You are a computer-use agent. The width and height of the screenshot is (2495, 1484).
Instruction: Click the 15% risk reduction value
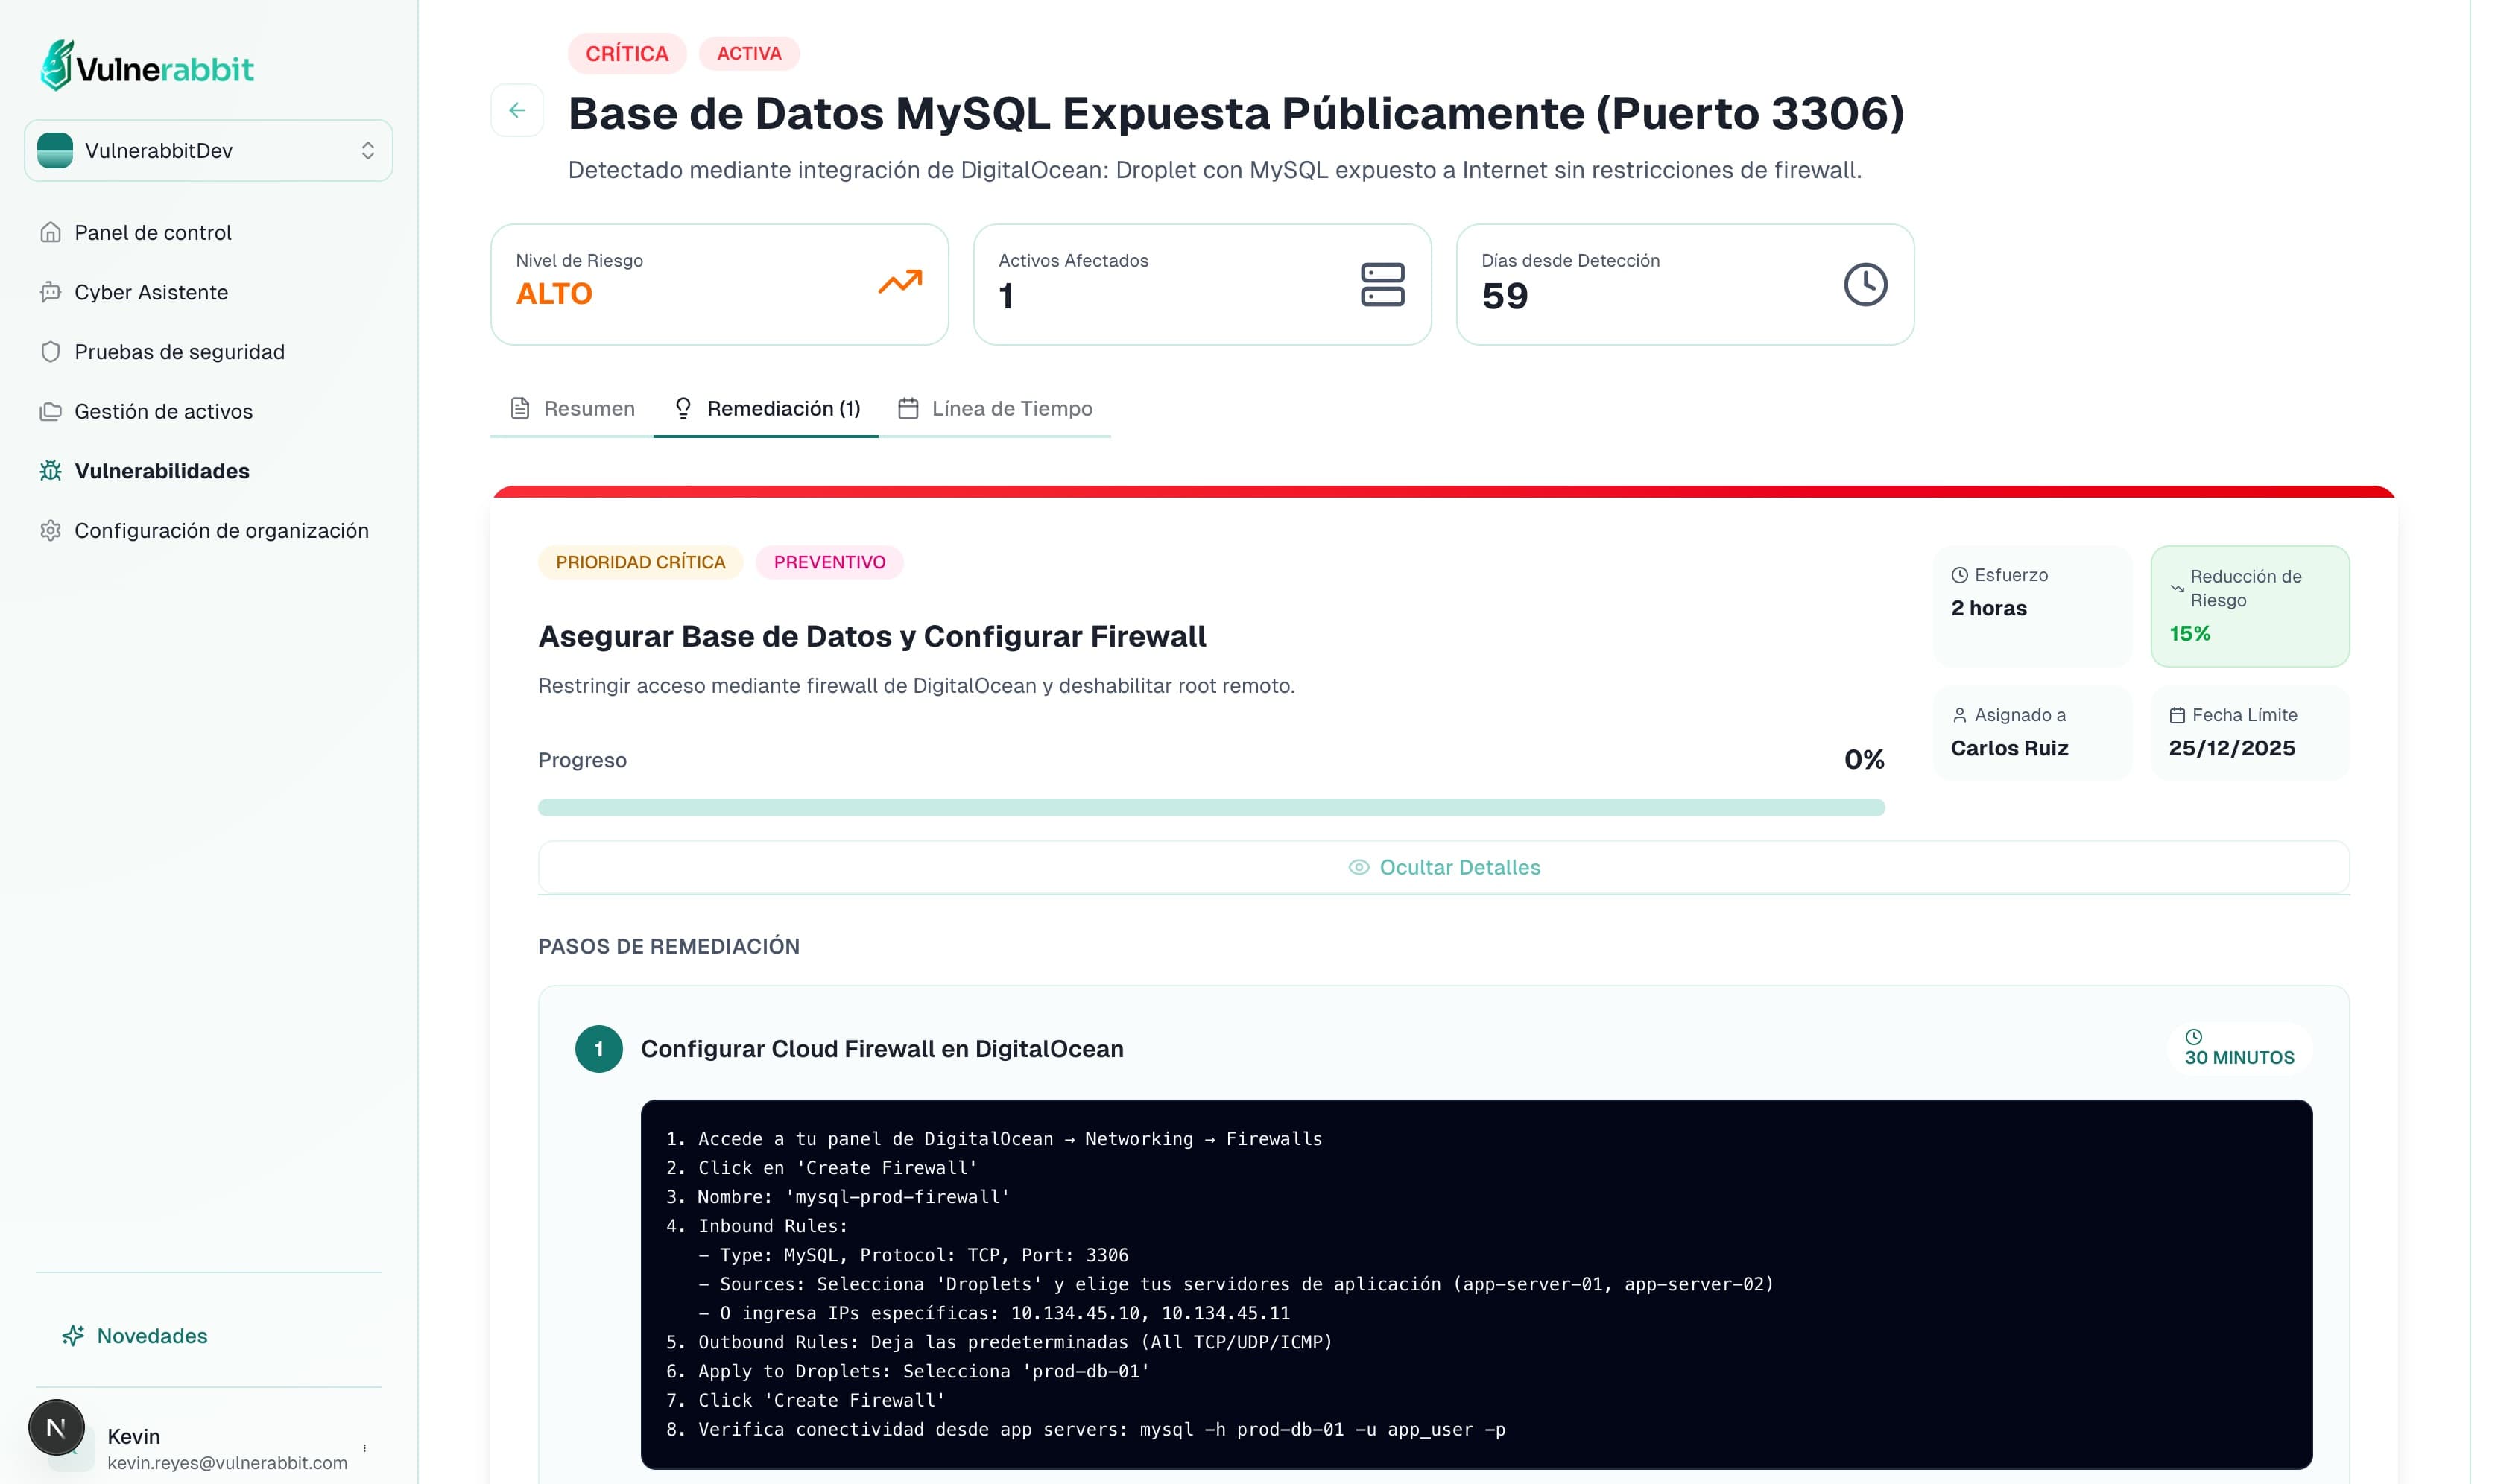[2190, 633]
